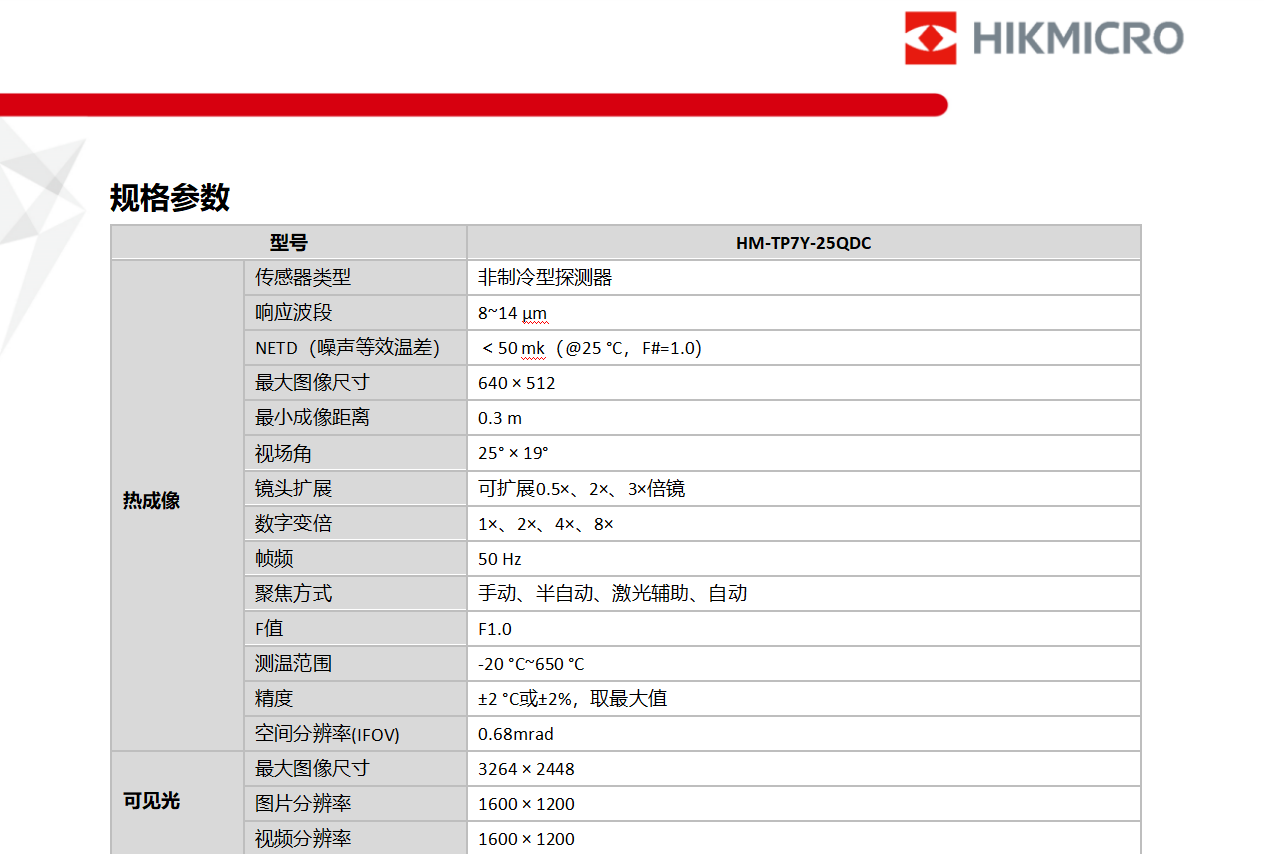Click the ±2 °C或±2%，取最大值 value

click(x=573, y=698)
